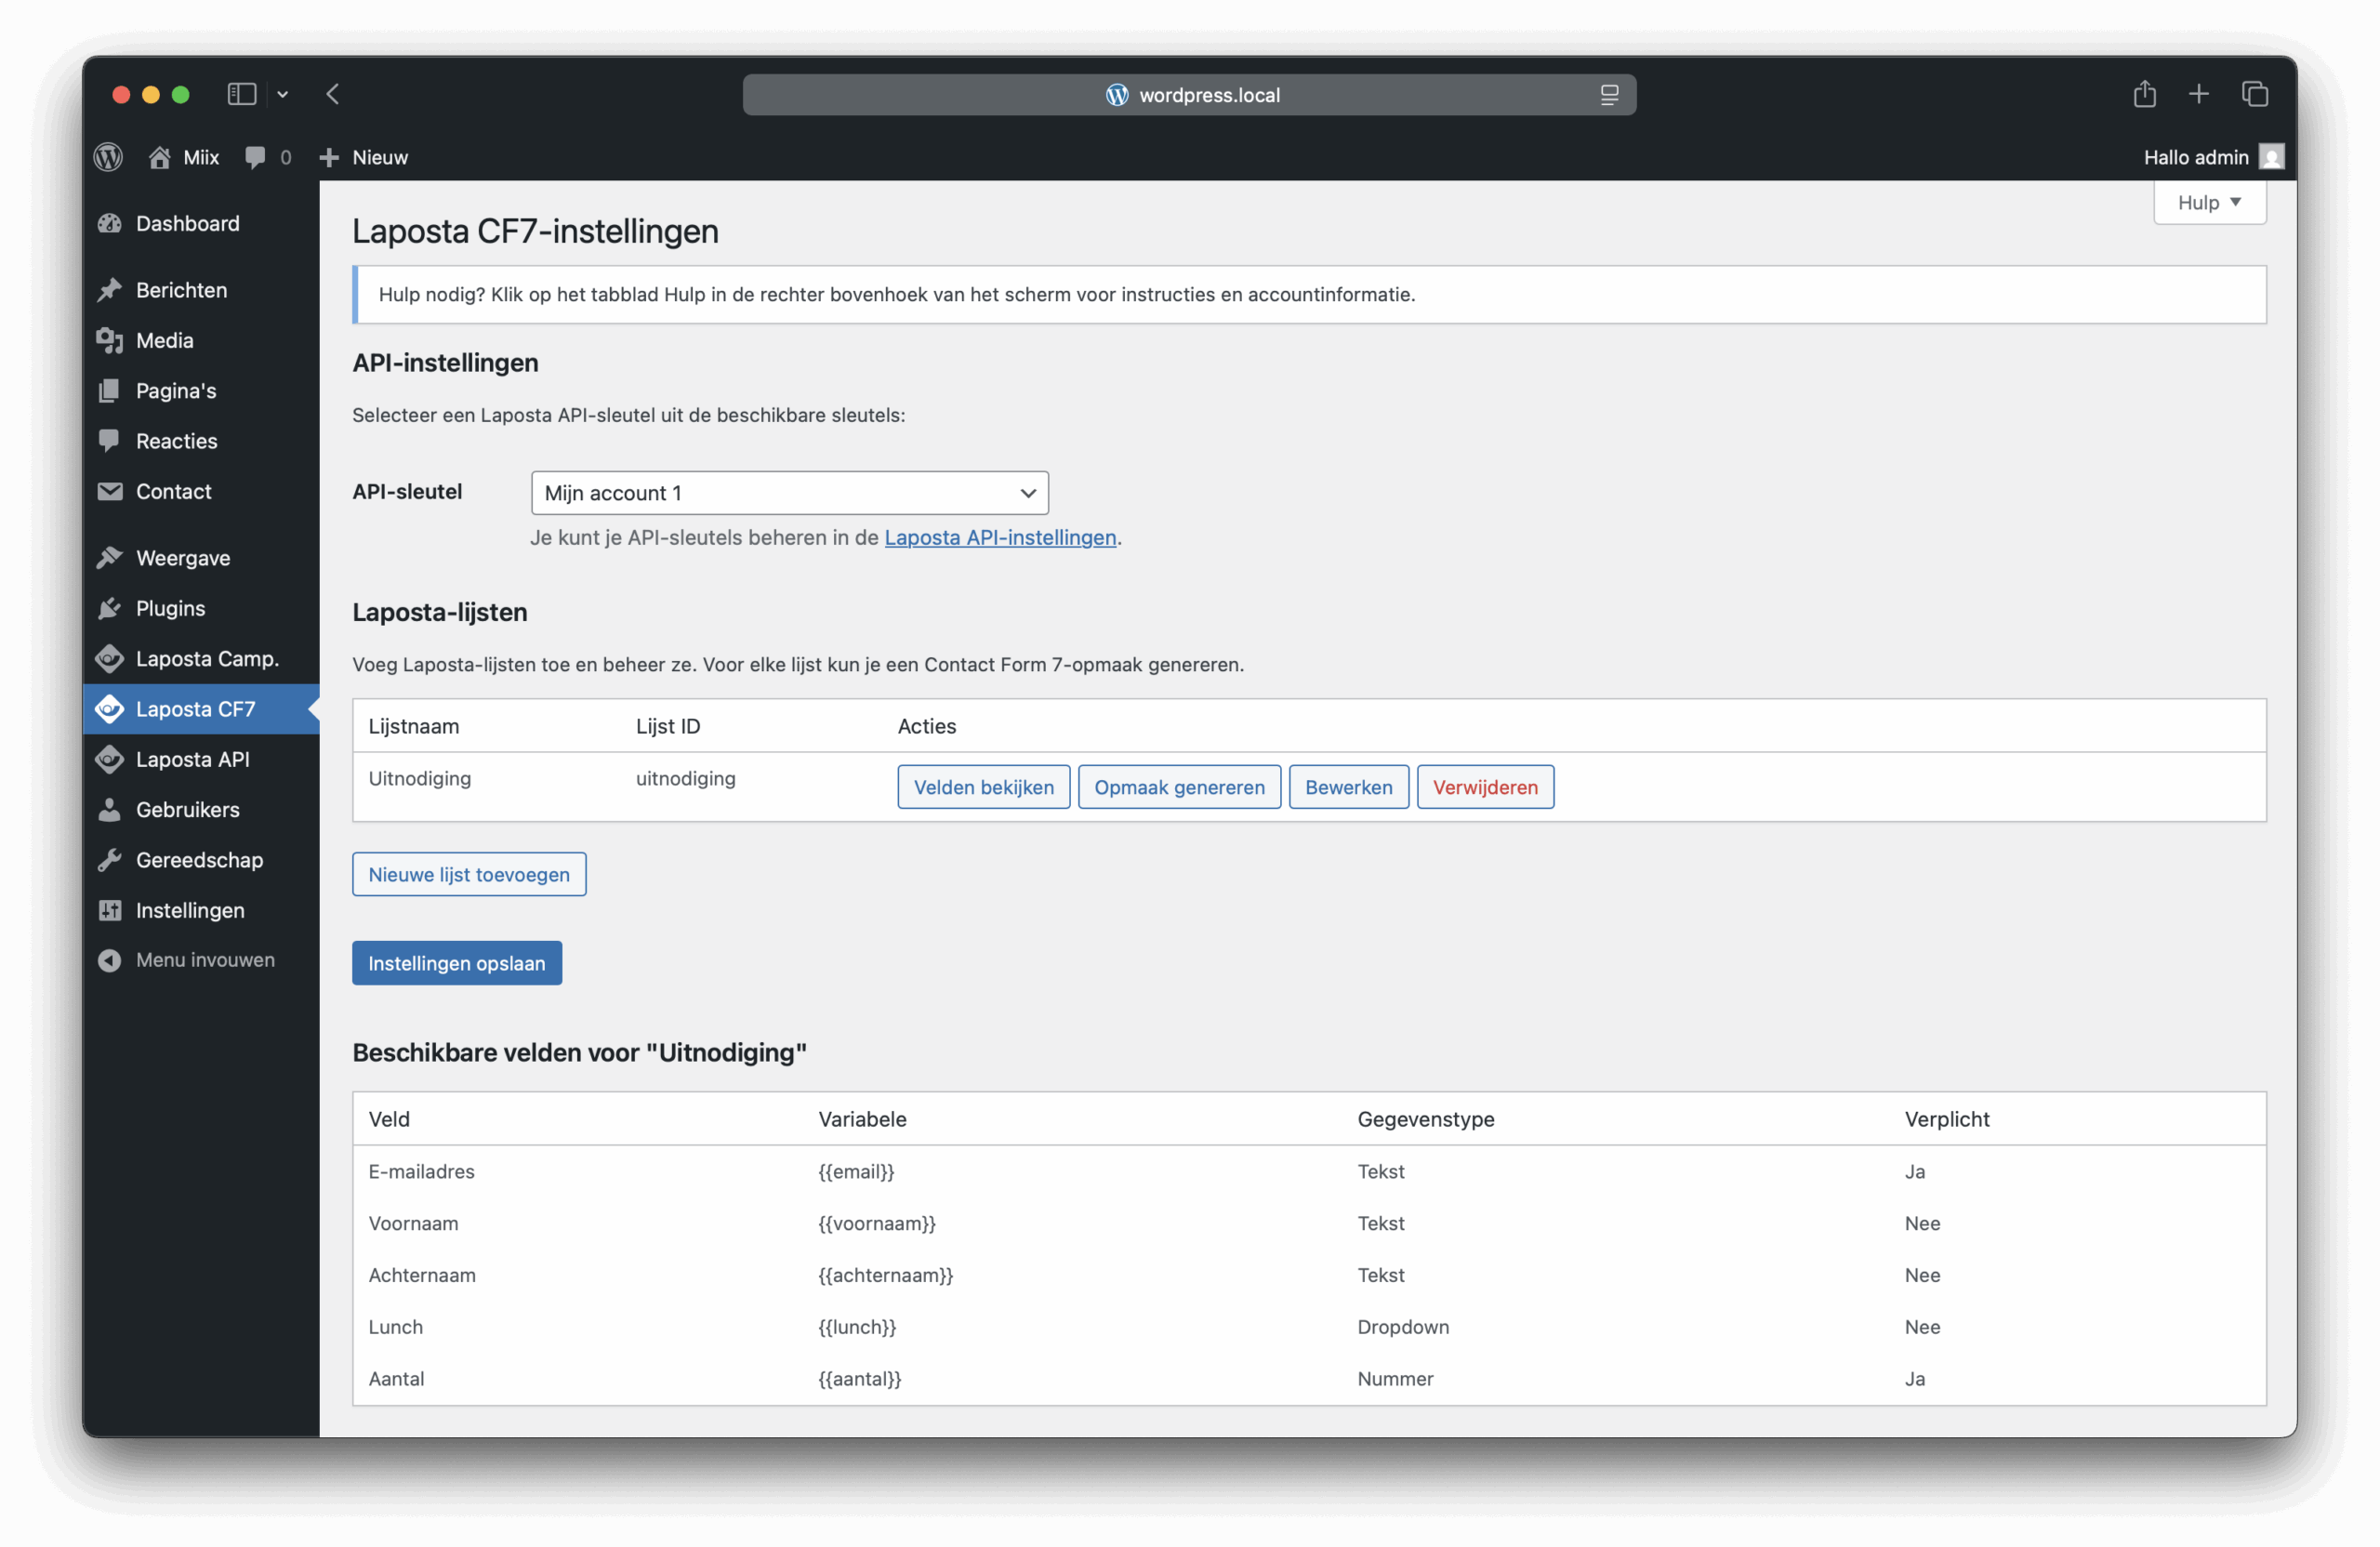Click the Gebruikers person icon

[110, 809]
